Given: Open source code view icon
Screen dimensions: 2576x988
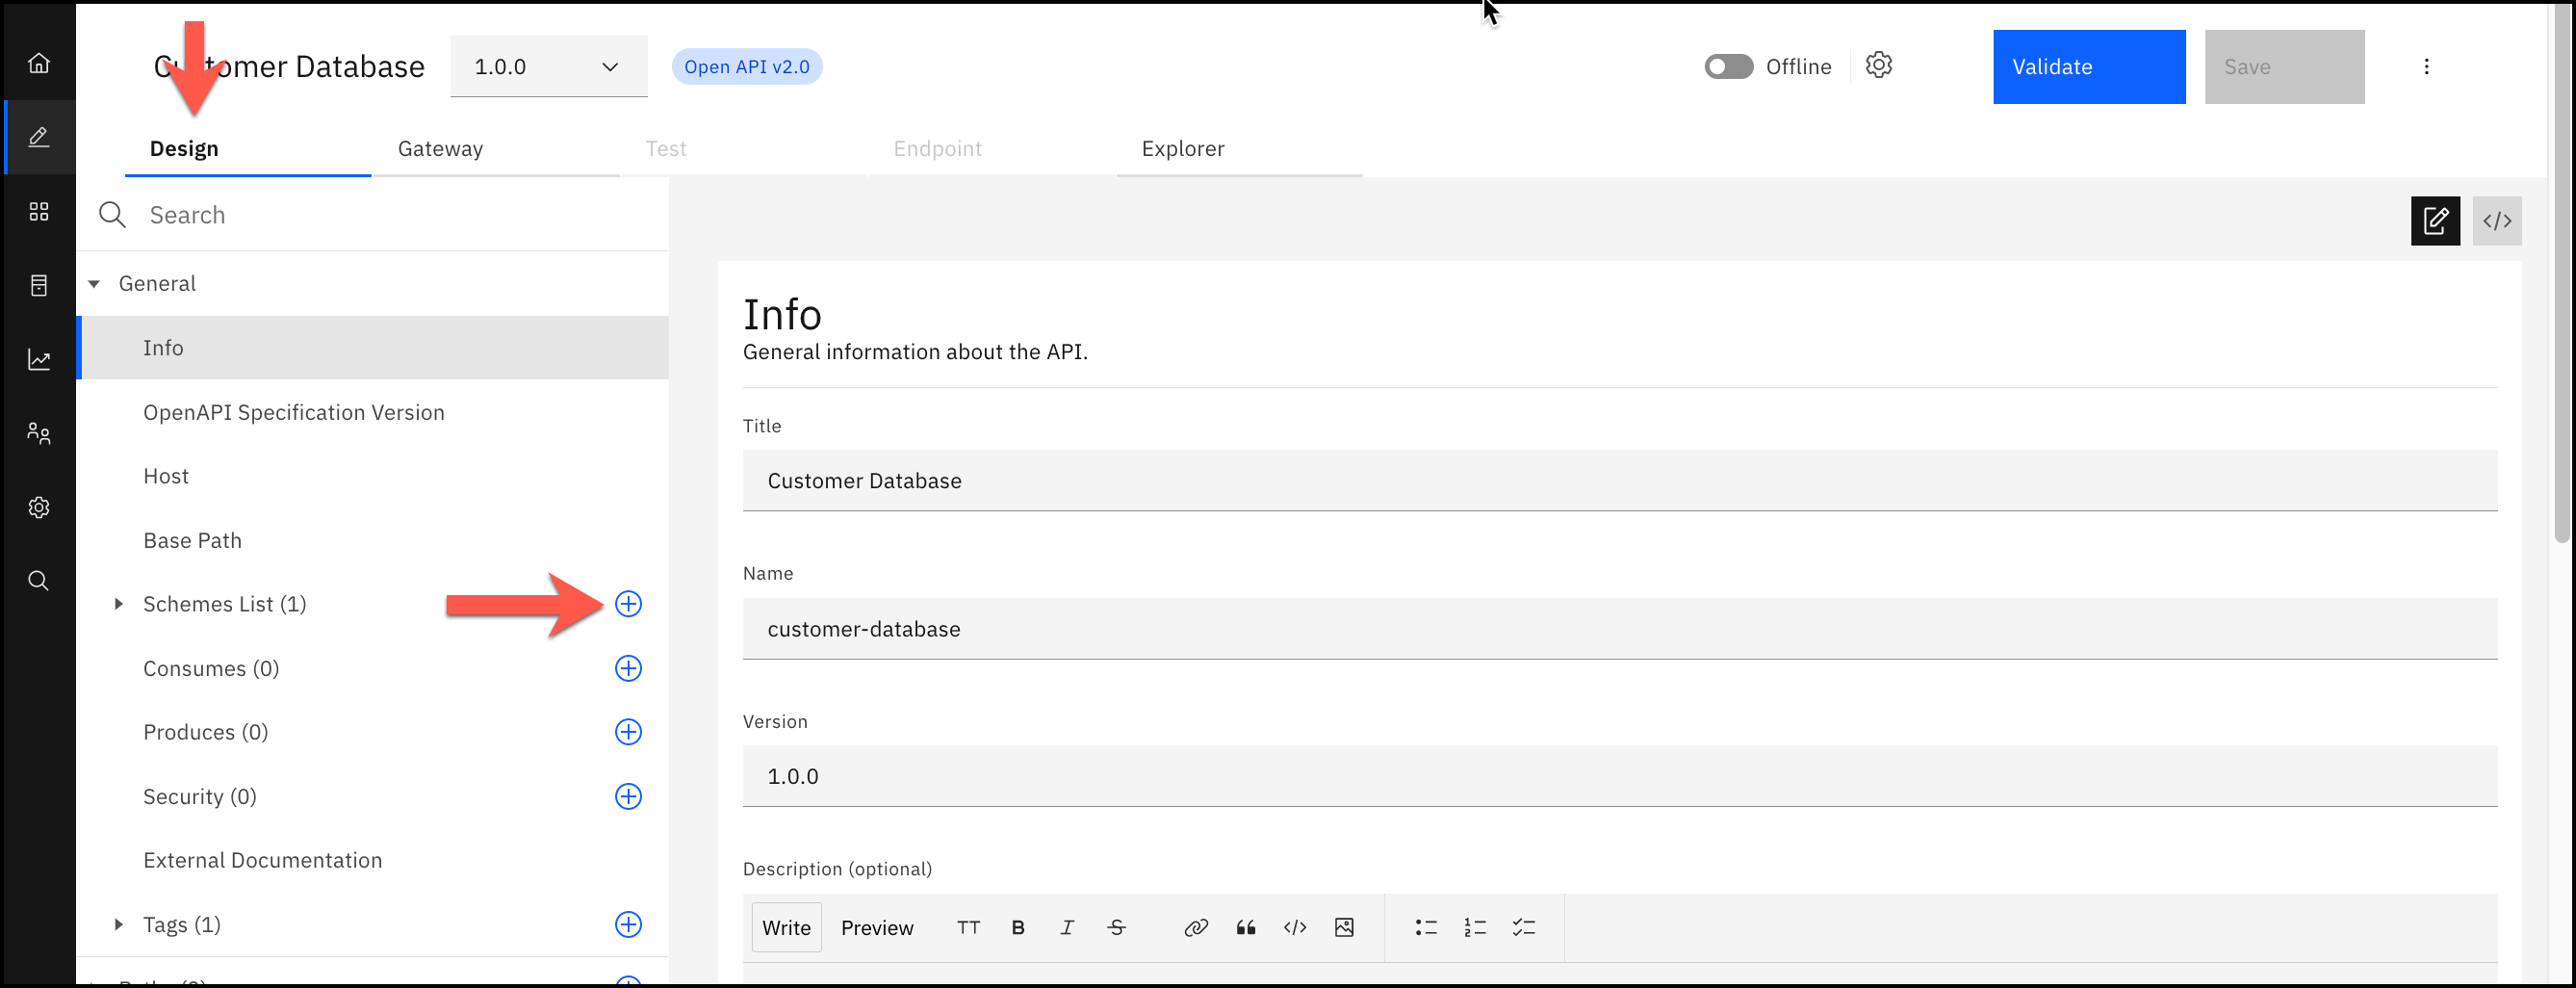Looking at the screenshot, I should (x=2496, y=221).
